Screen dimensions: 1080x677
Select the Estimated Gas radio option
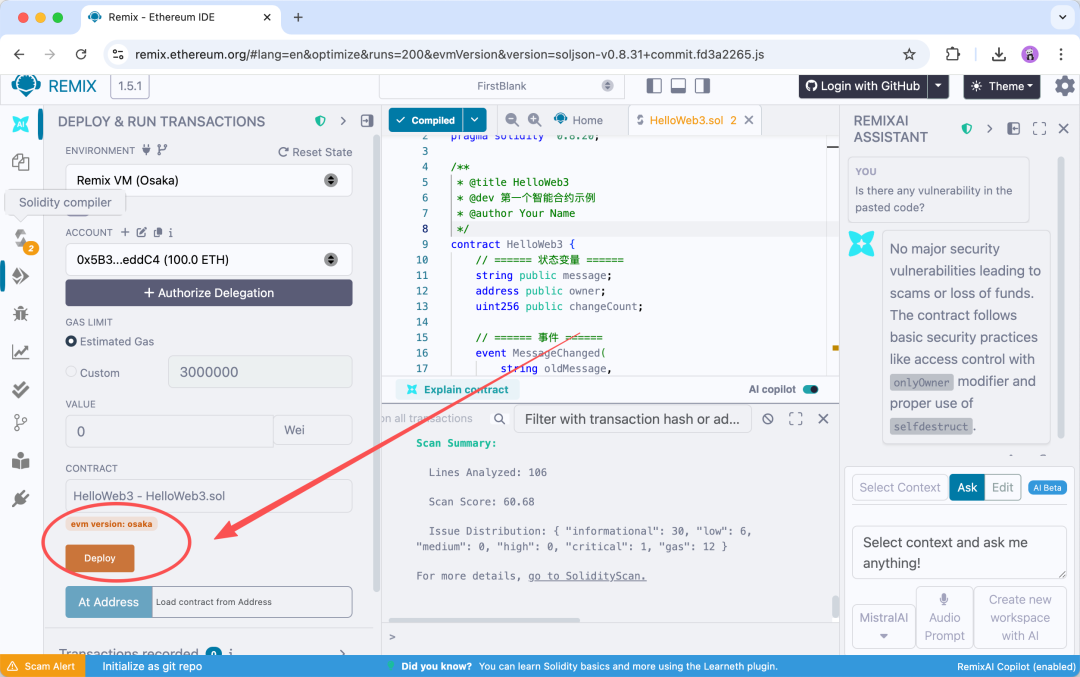pyautogui.click(x=71, y=341)
